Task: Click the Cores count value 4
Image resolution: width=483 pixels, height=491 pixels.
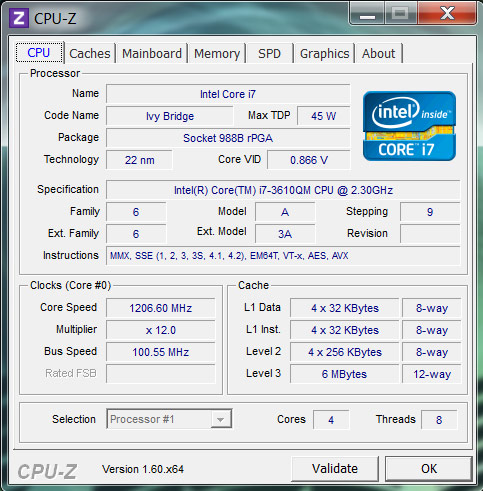Action: [x=331, y=420]
